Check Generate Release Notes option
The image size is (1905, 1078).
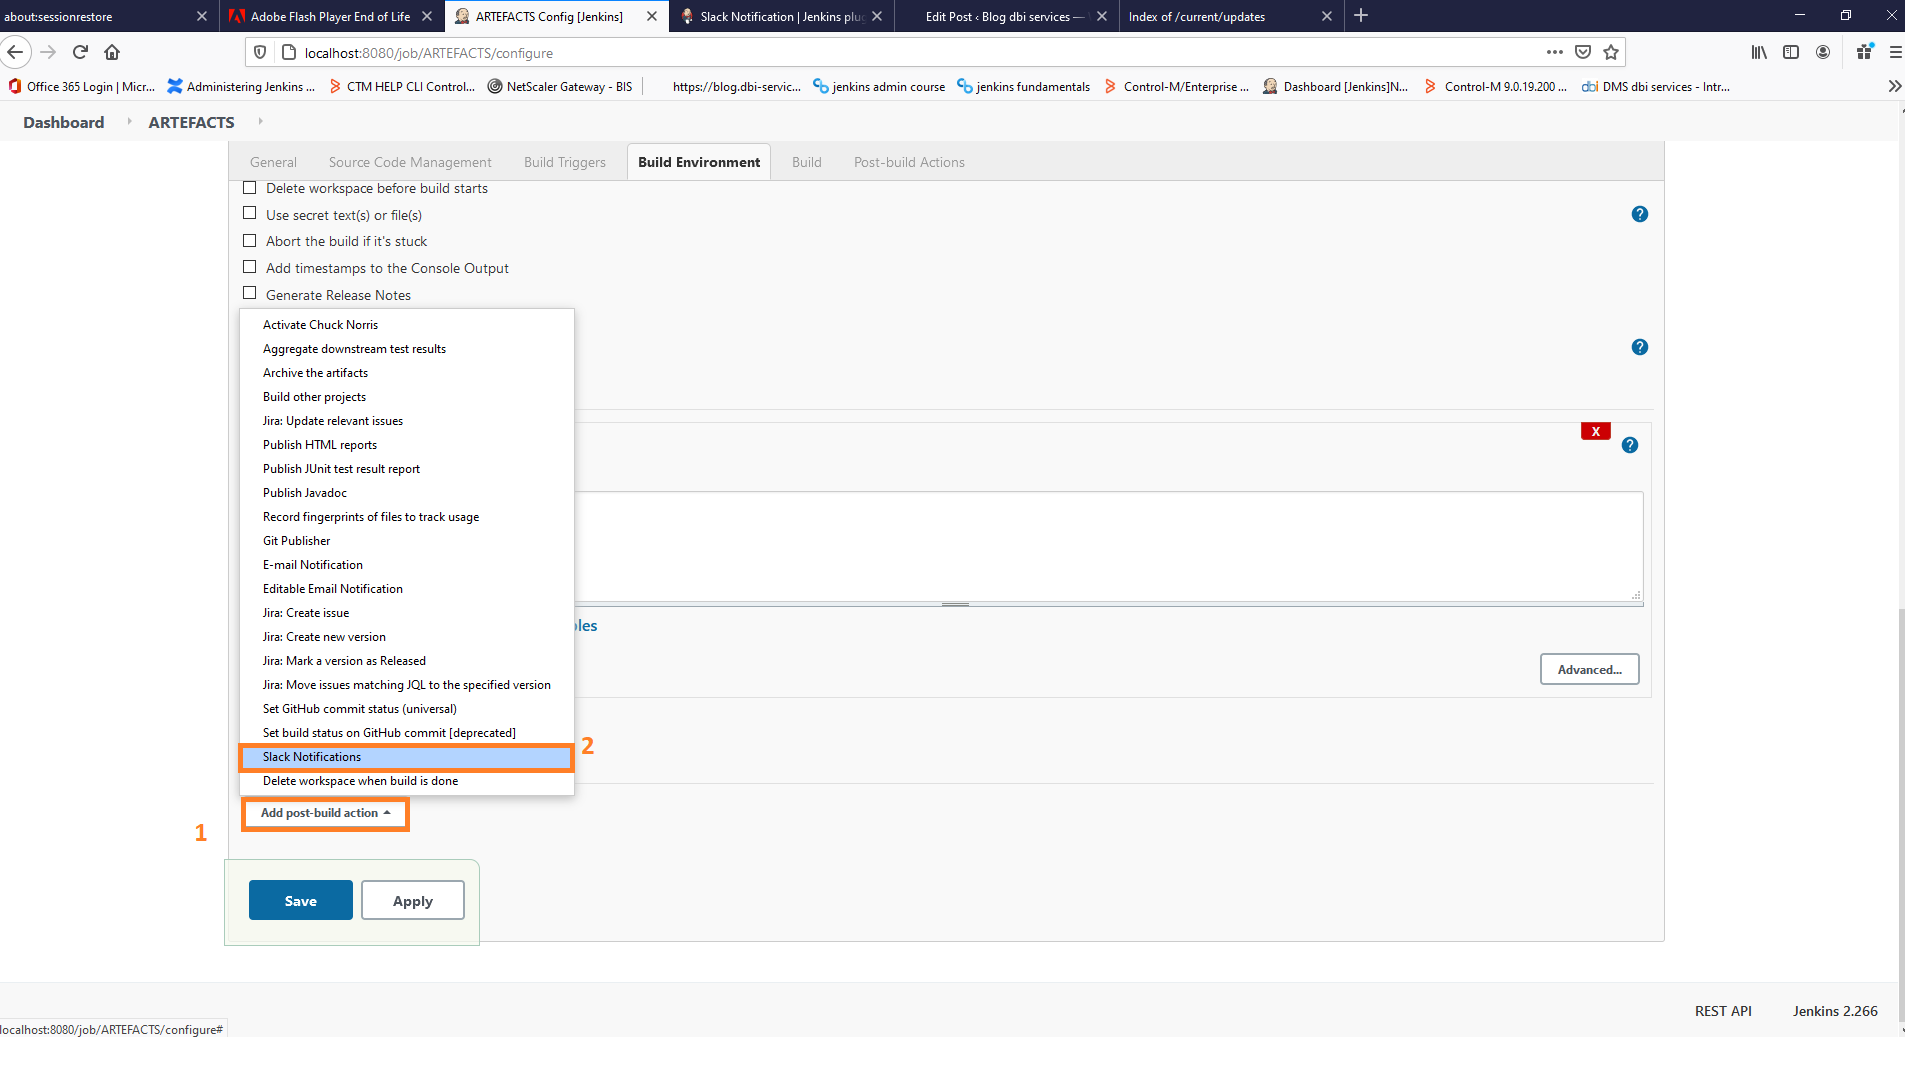[x=250, y=294]
